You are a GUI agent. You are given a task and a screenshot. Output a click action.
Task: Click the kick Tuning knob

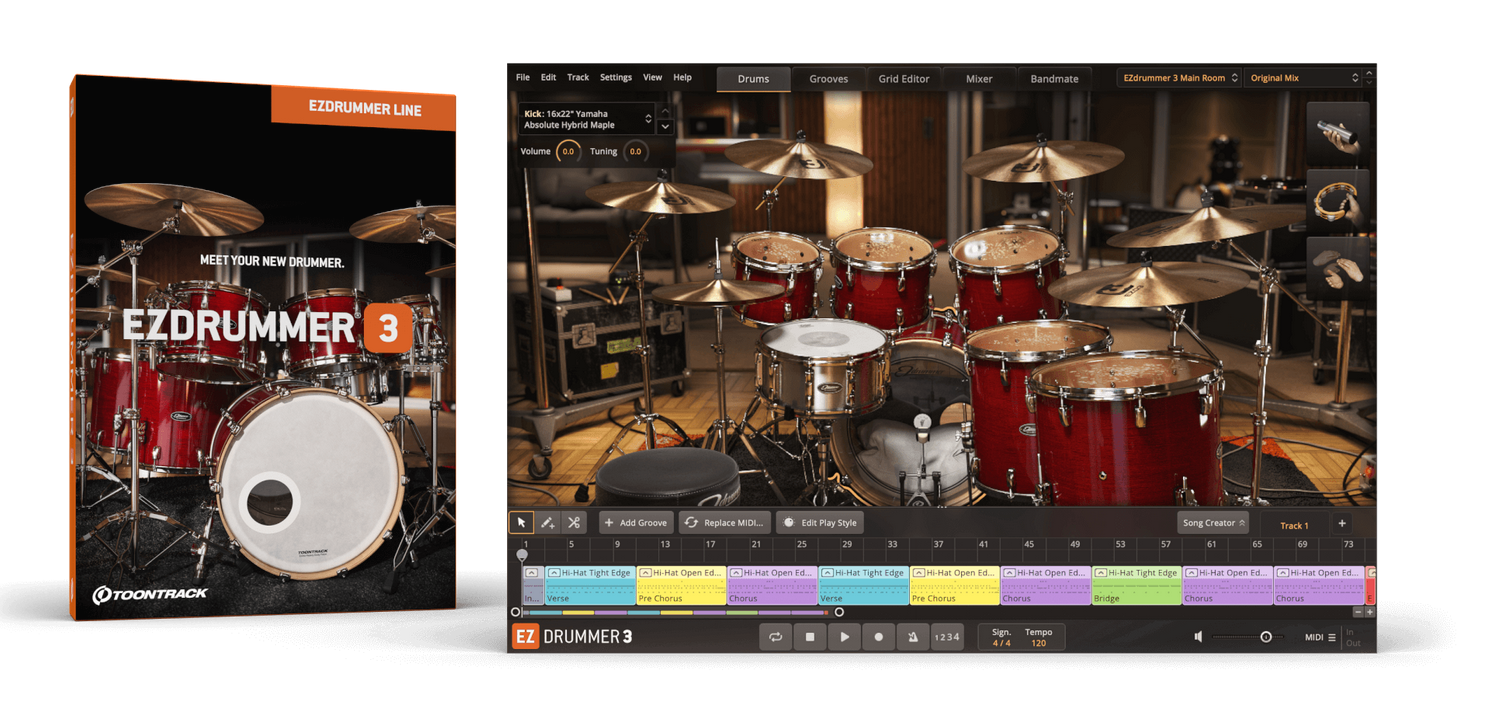click(x=635, y=152)
